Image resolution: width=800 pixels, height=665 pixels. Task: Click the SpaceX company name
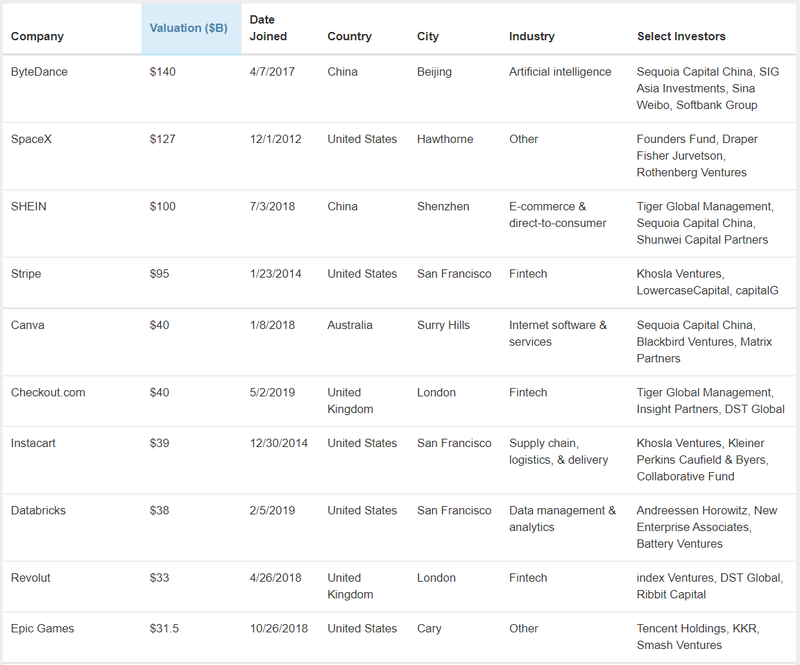(x=31, y=139)
